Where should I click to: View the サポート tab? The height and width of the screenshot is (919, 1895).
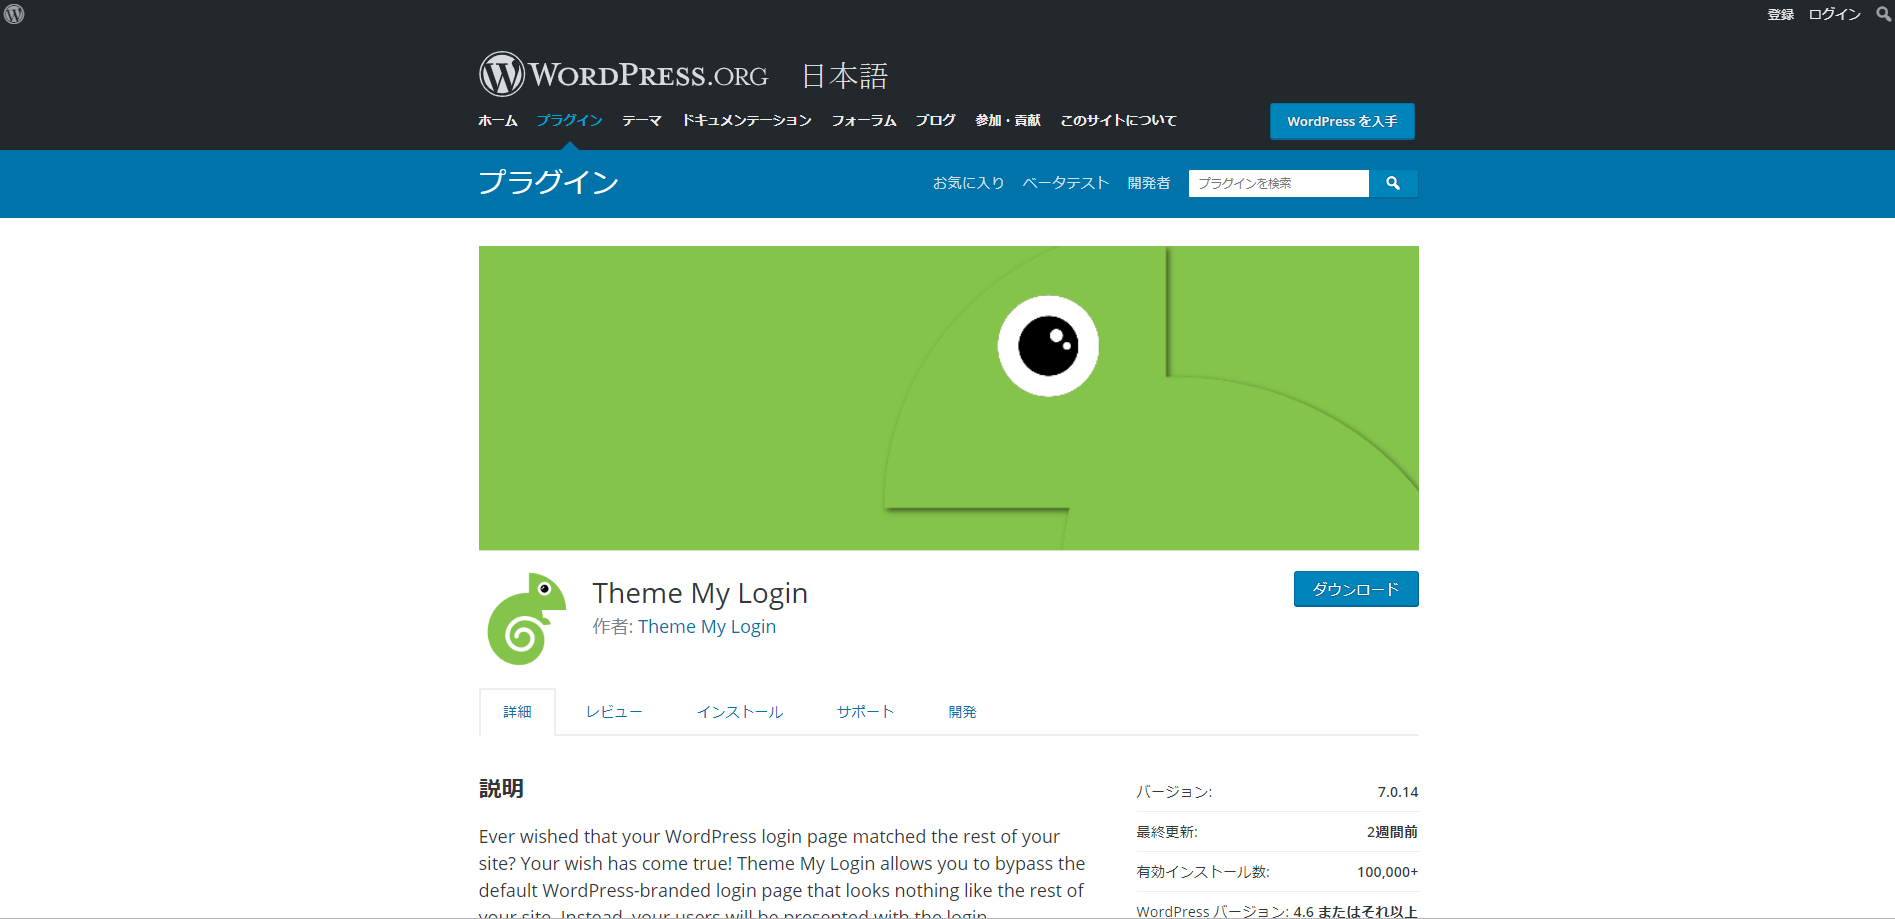pos(865,711)
